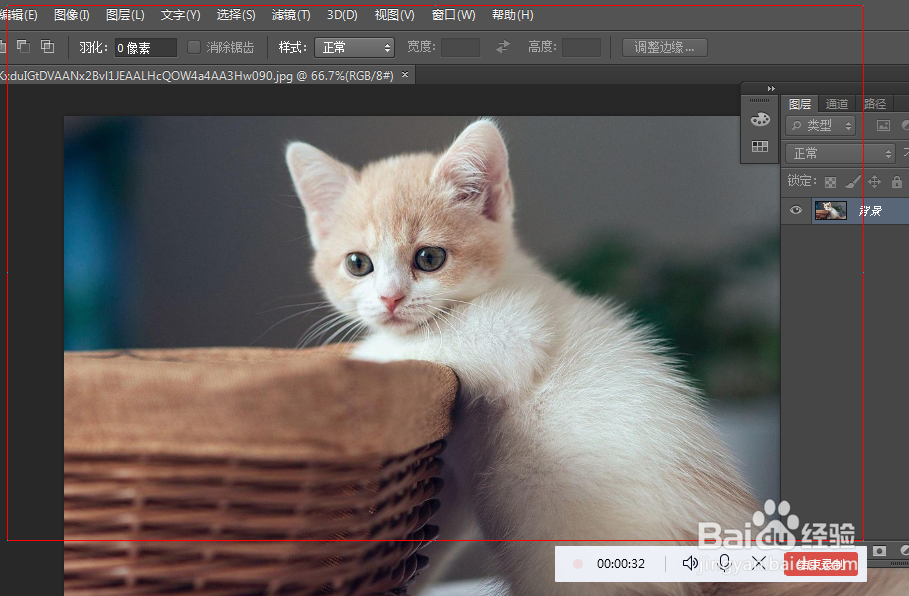Open the Swatches grid panel icon
The height and width of the screenshot is (596, 909).
click(760, 146)
